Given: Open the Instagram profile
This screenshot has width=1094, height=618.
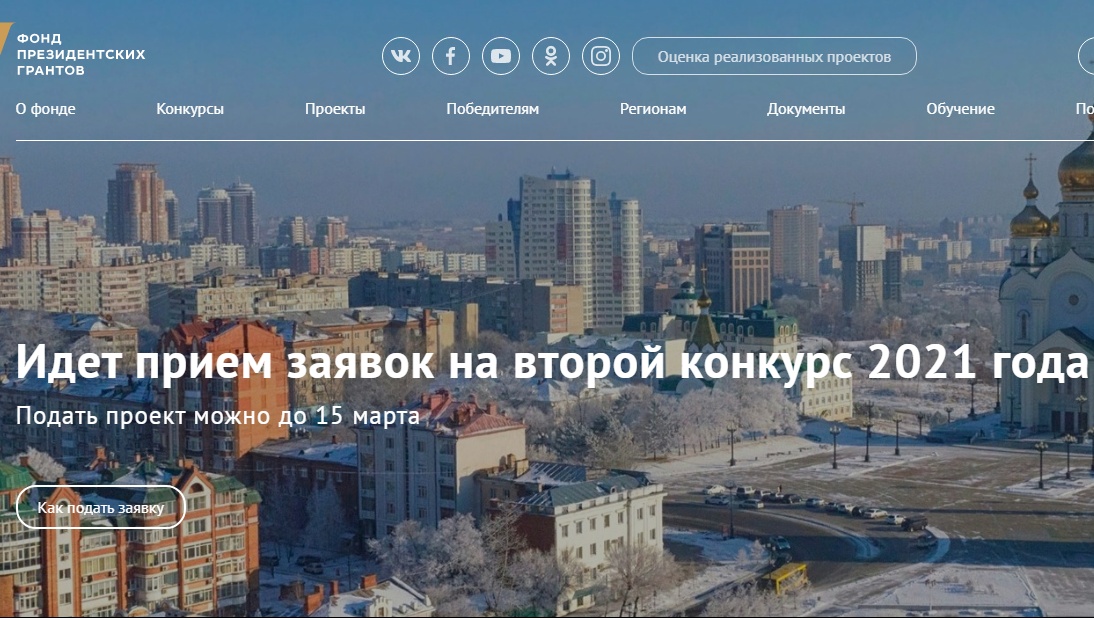Looking at the screenshot, I should 601,56.
